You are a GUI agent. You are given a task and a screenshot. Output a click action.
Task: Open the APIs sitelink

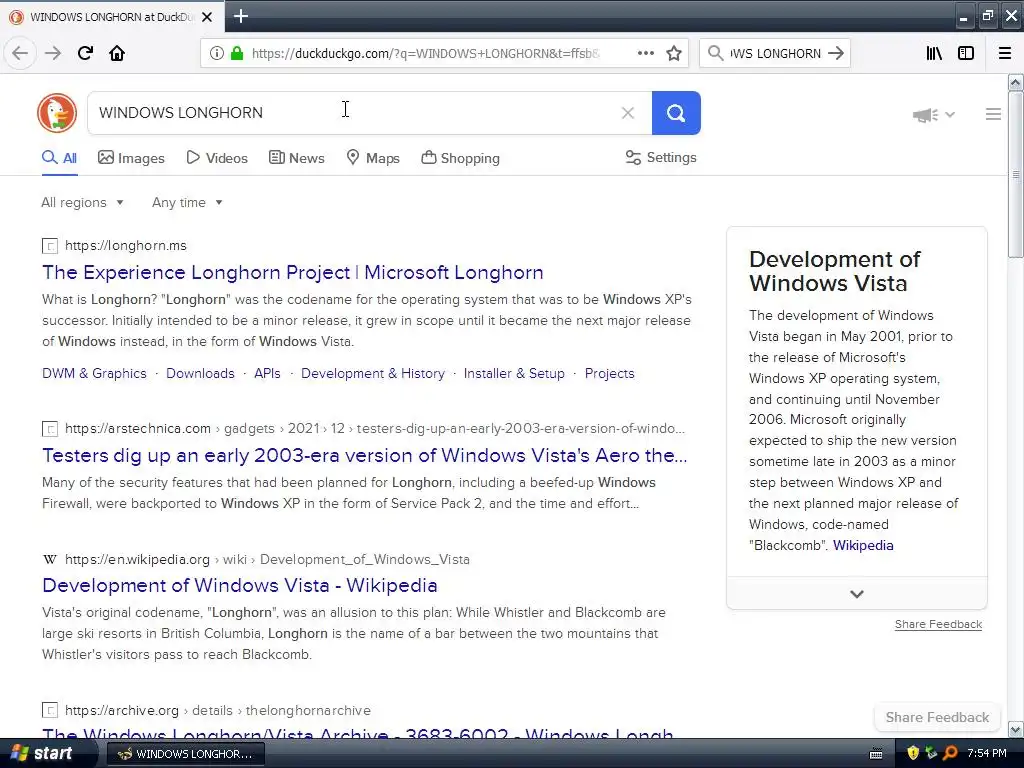pos(267,374)
